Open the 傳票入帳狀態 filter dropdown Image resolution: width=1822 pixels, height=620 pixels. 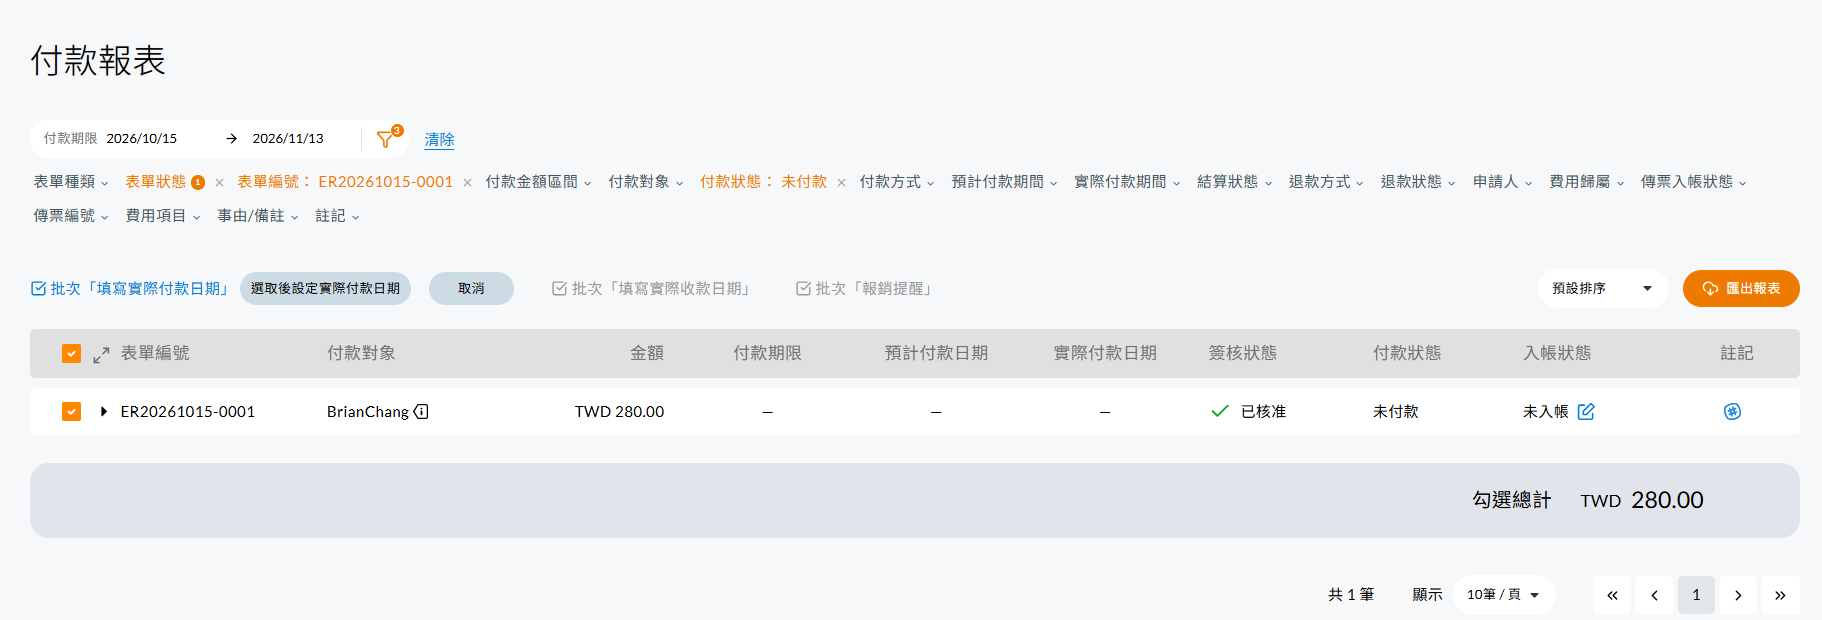[1695, 182]
